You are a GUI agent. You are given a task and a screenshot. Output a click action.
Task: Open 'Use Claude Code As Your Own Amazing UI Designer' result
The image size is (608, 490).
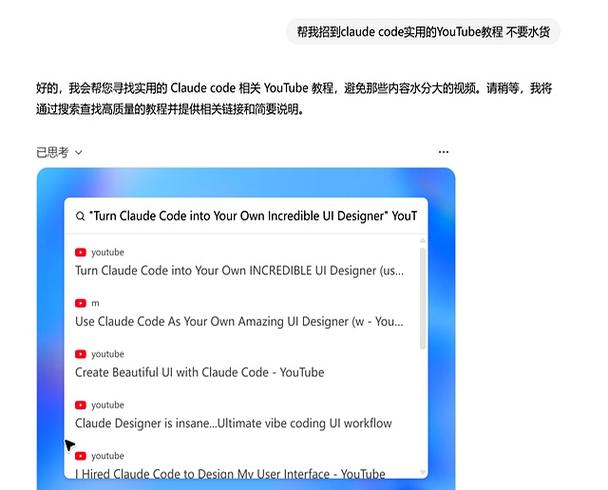click(239, 321)
